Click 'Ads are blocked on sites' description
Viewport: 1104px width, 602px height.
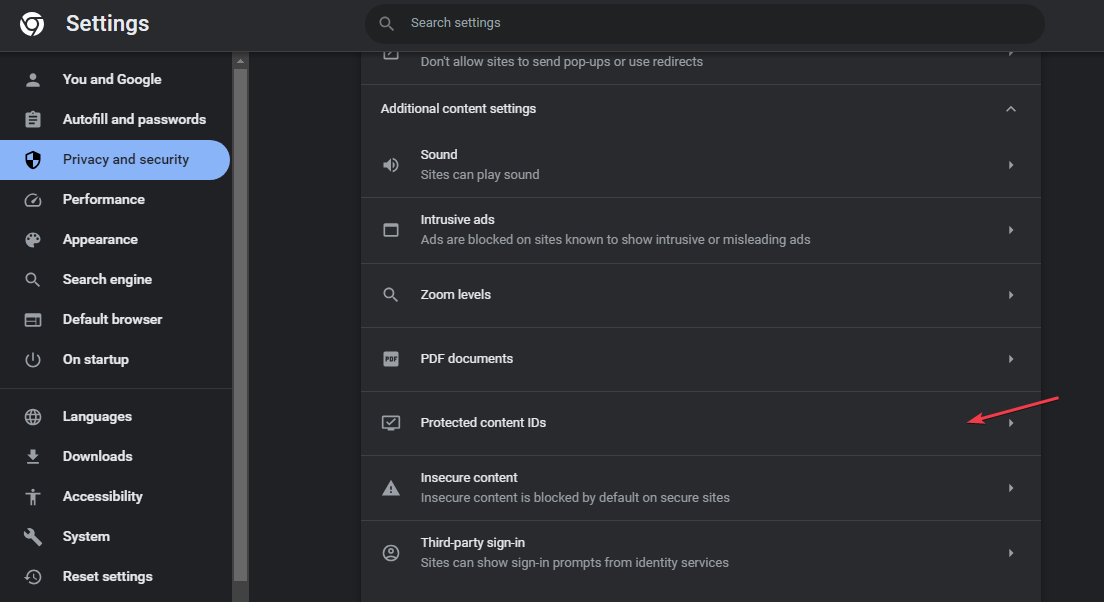(615, 240)
